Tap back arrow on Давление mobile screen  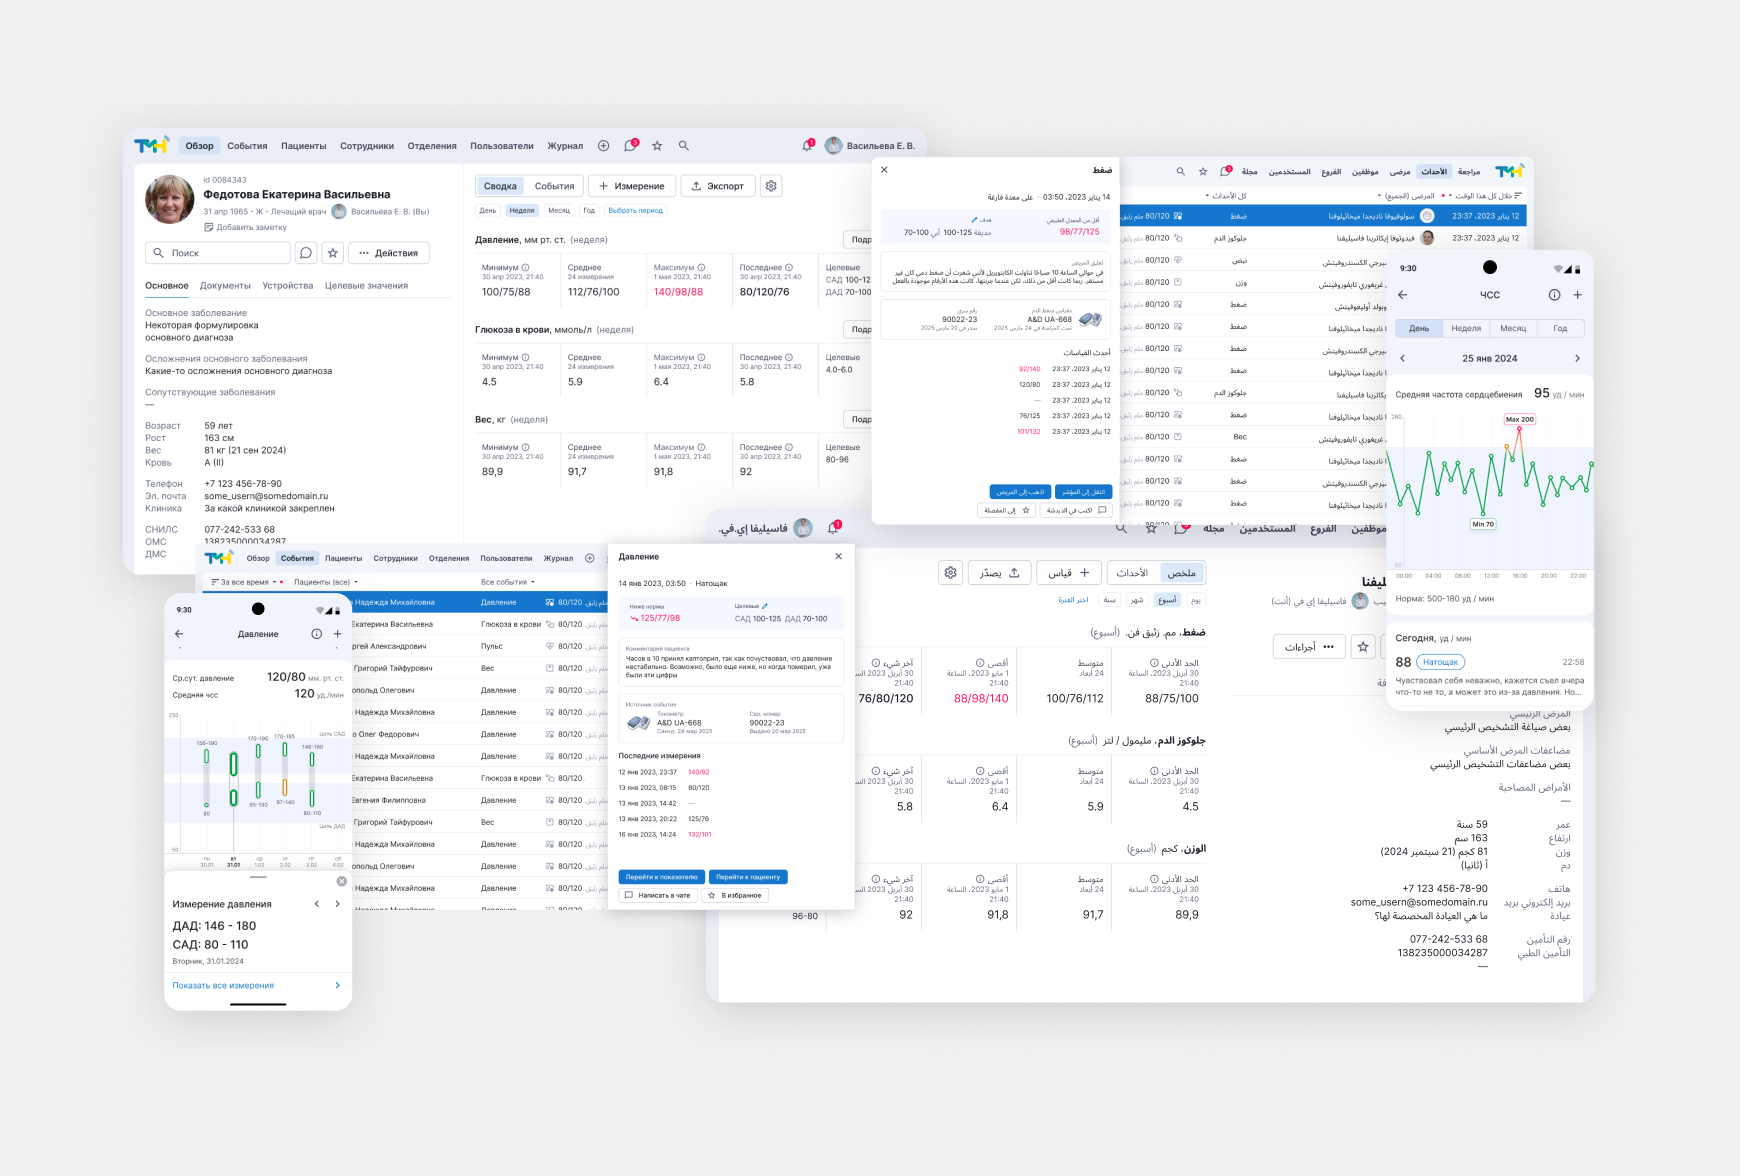pyautogui.click(x=179, y=634)
